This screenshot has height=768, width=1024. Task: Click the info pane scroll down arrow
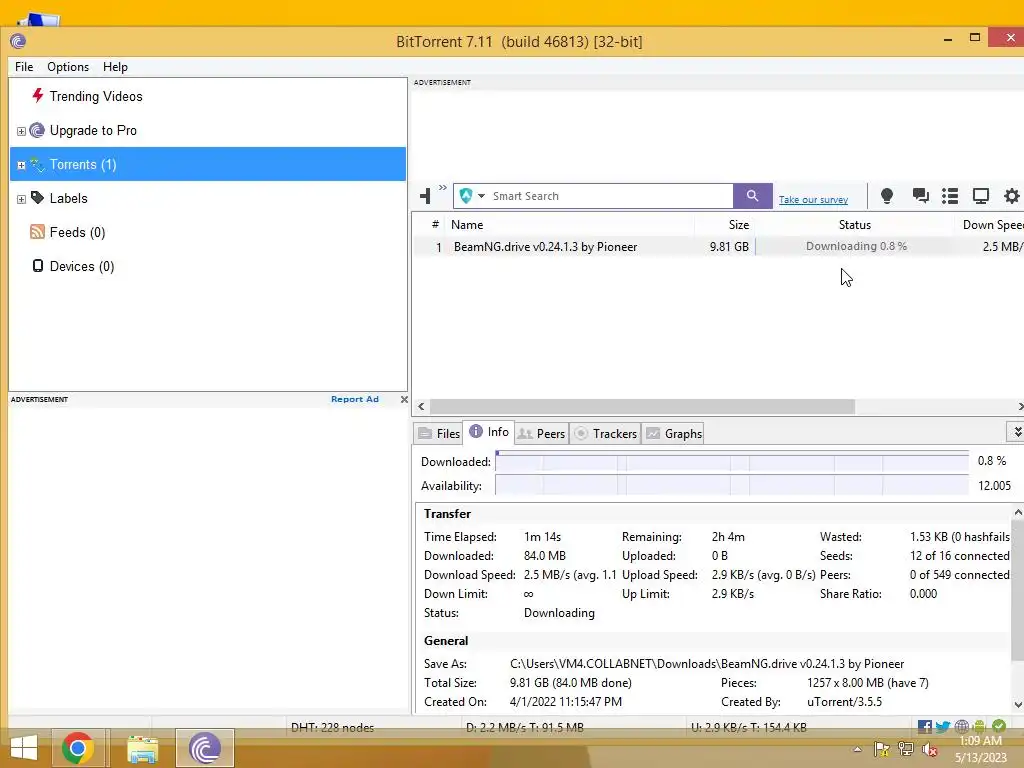[x=1018, y=704]
